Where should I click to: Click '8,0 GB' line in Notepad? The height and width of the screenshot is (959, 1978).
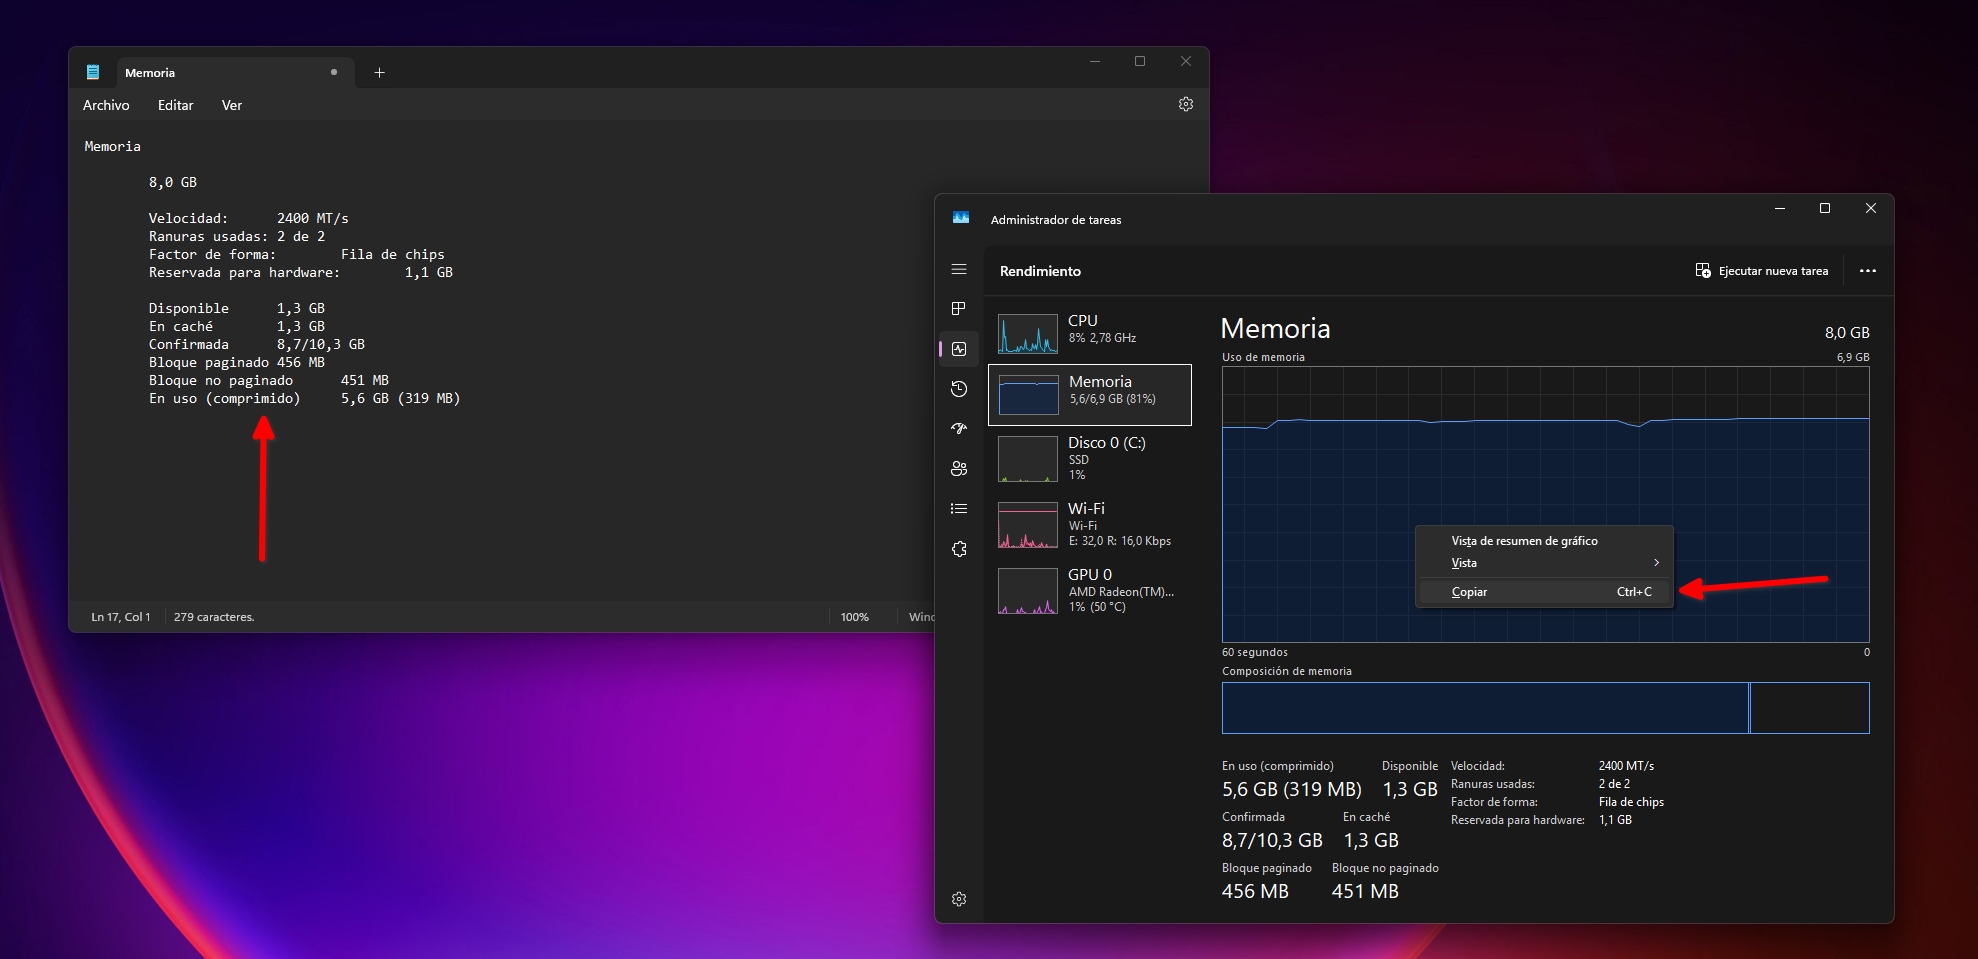pyautogui.click(x=173, y=182)
